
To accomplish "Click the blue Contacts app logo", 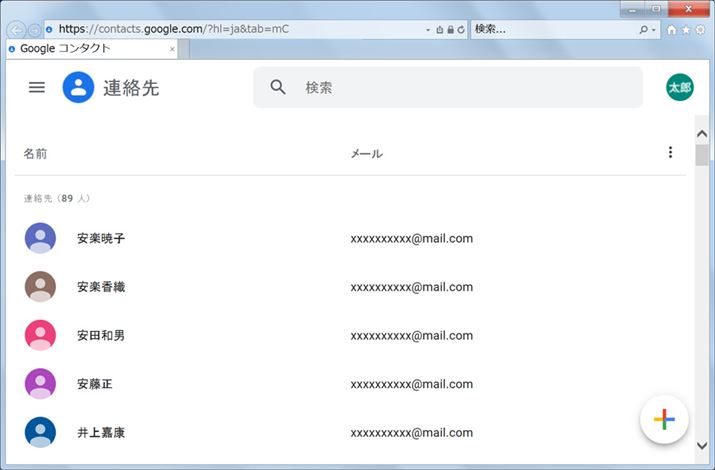I will [x=78, y=87].
